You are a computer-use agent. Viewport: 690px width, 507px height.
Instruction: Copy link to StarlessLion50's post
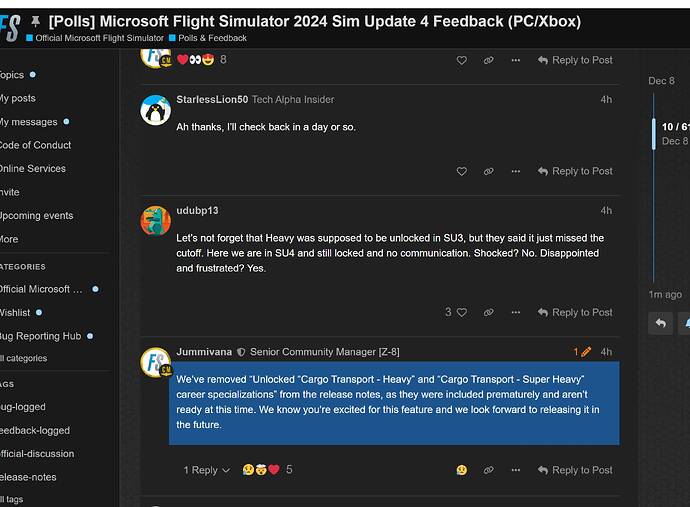[489, 171]
